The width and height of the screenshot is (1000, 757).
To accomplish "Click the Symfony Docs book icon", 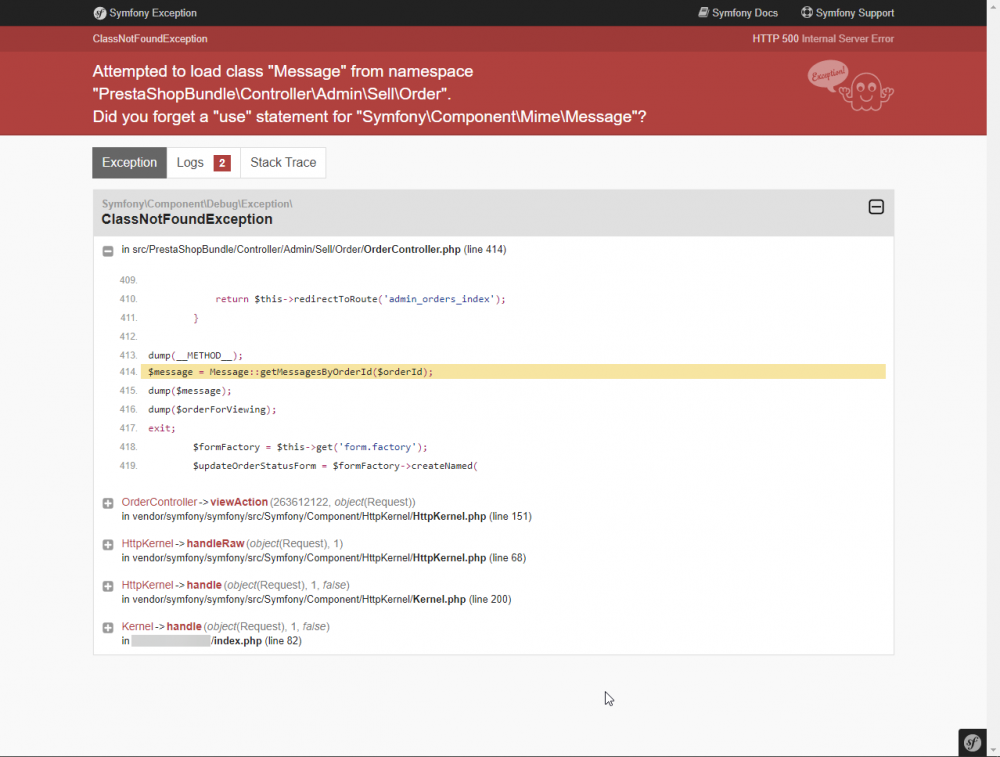I will point(703,12).
